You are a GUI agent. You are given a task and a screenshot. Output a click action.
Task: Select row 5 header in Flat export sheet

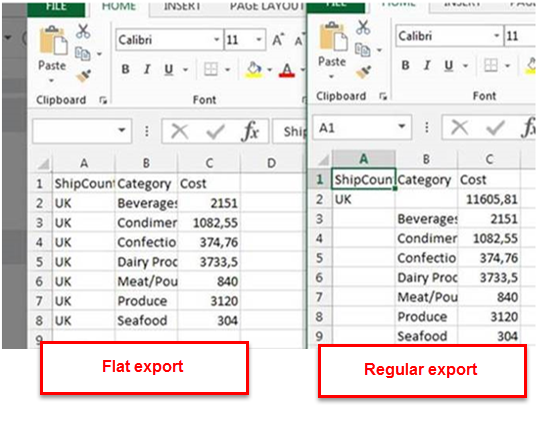[x=40, y=262]
